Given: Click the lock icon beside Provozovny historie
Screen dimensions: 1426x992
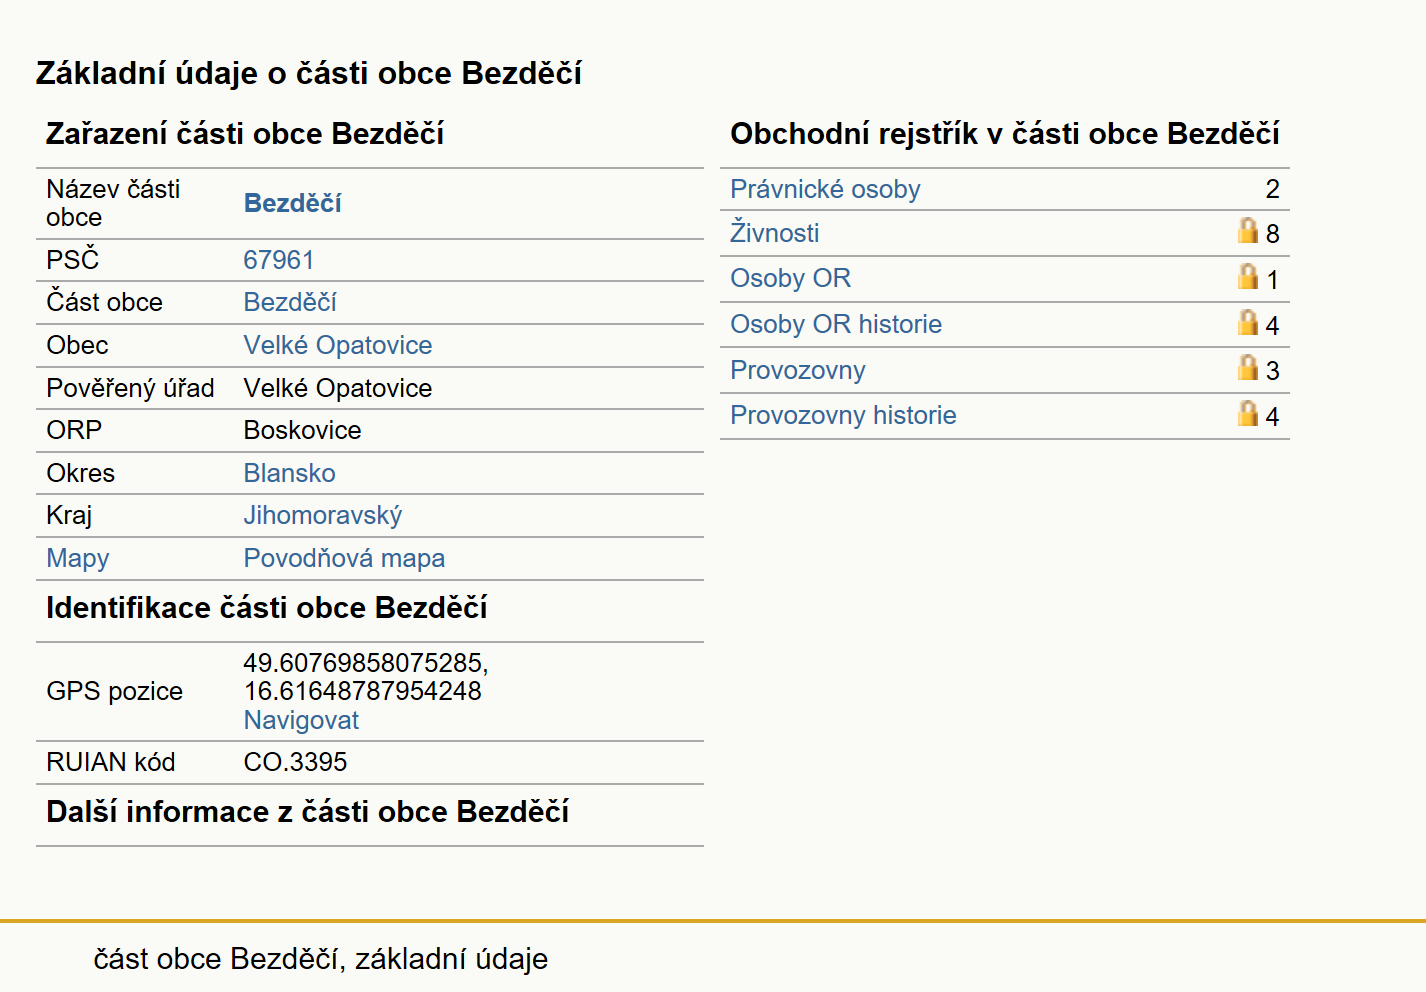Looking at the screenshot, I should coord(1247,414).
